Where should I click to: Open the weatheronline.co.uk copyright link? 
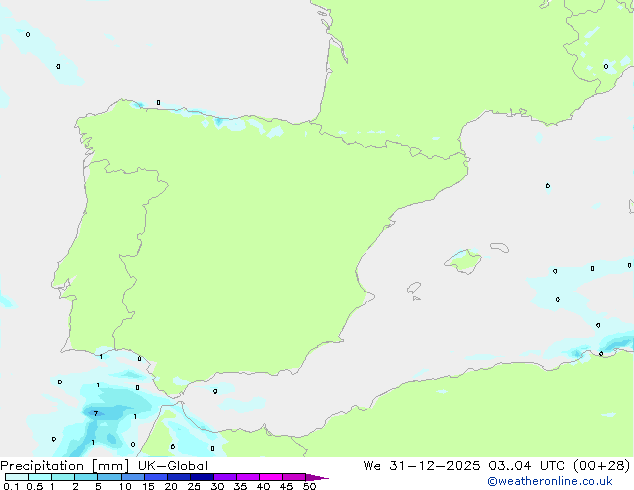tap(550, 481)
